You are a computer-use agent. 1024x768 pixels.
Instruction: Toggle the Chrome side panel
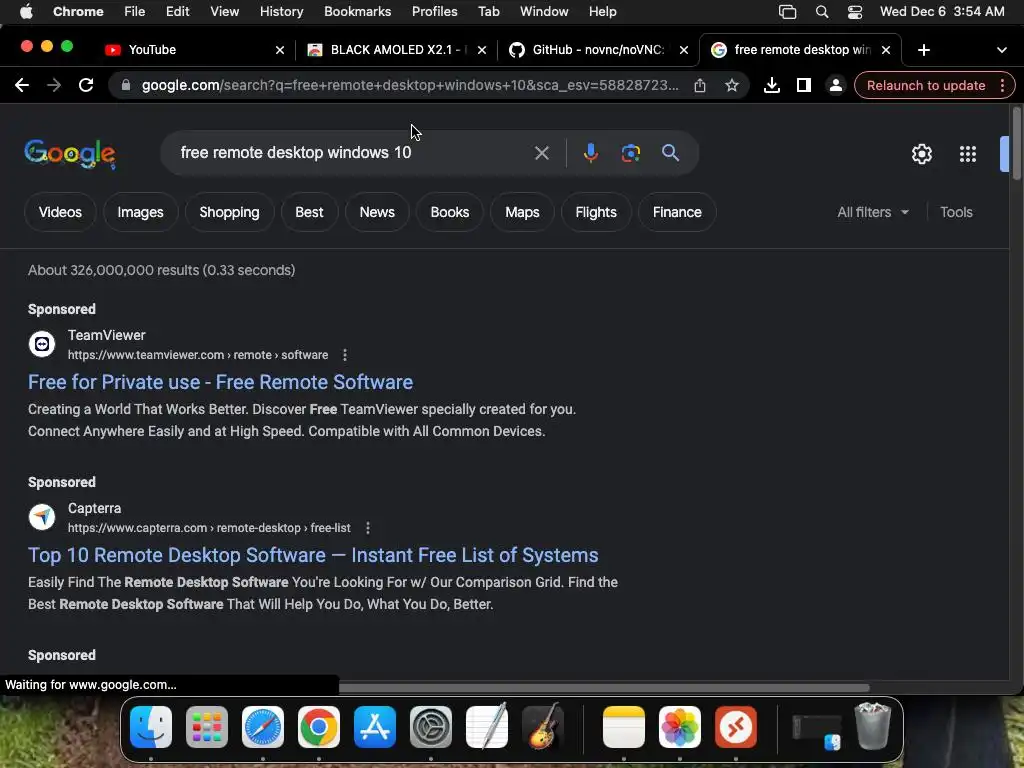[x=803, y=85]
